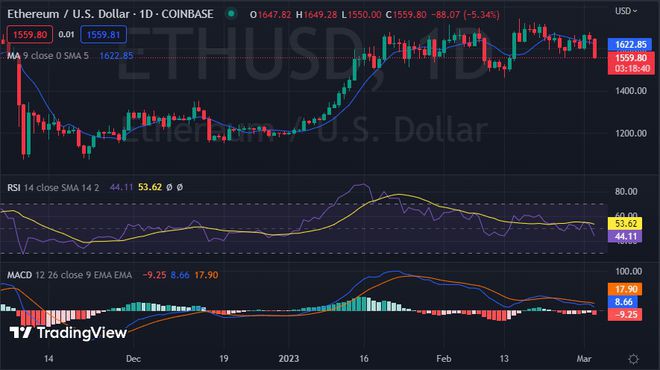
Task: Click the Feb date on time axis
Action: 444,359
